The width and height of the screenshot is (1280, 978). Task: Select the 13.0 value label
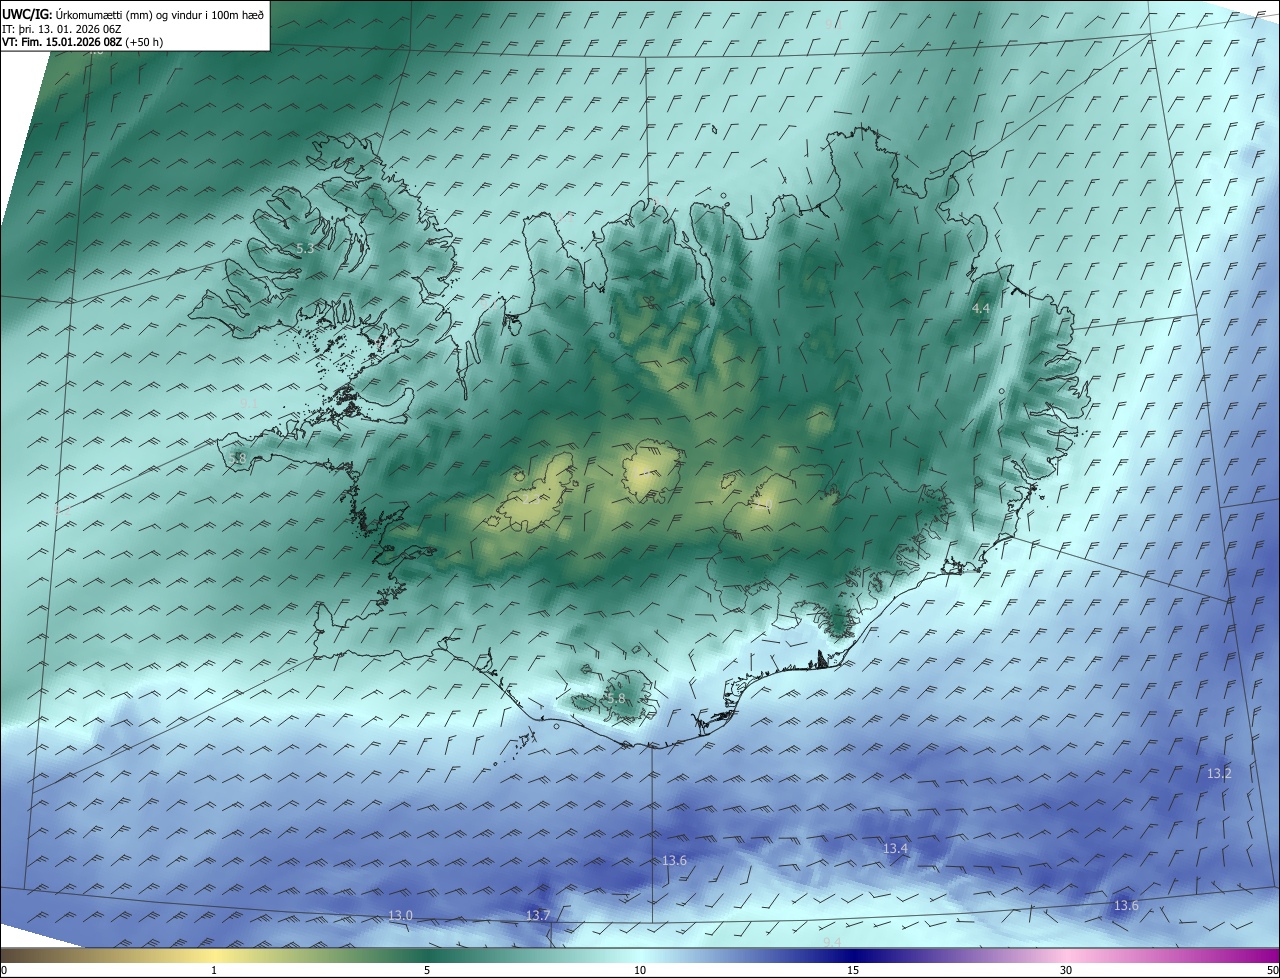[x=400, y=916]
